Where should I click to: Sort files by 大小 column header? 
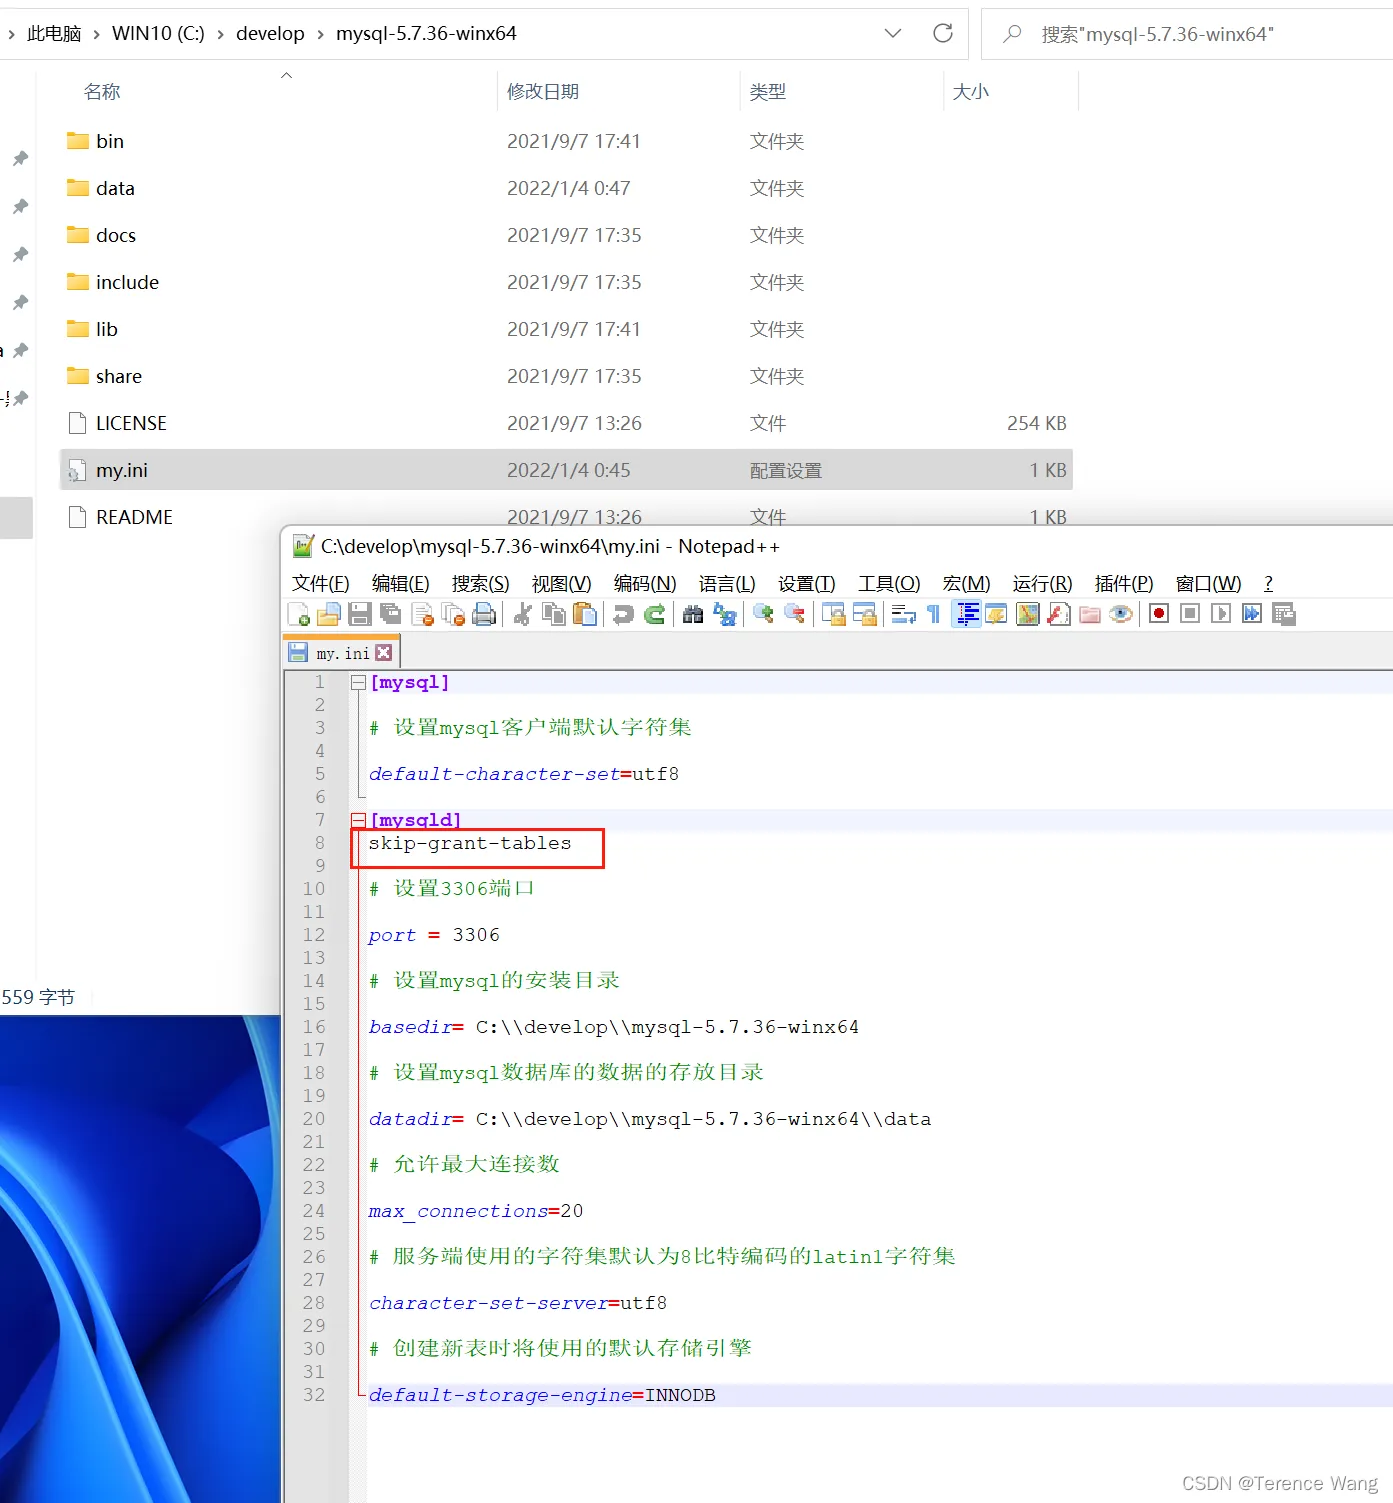coord(971,92)
